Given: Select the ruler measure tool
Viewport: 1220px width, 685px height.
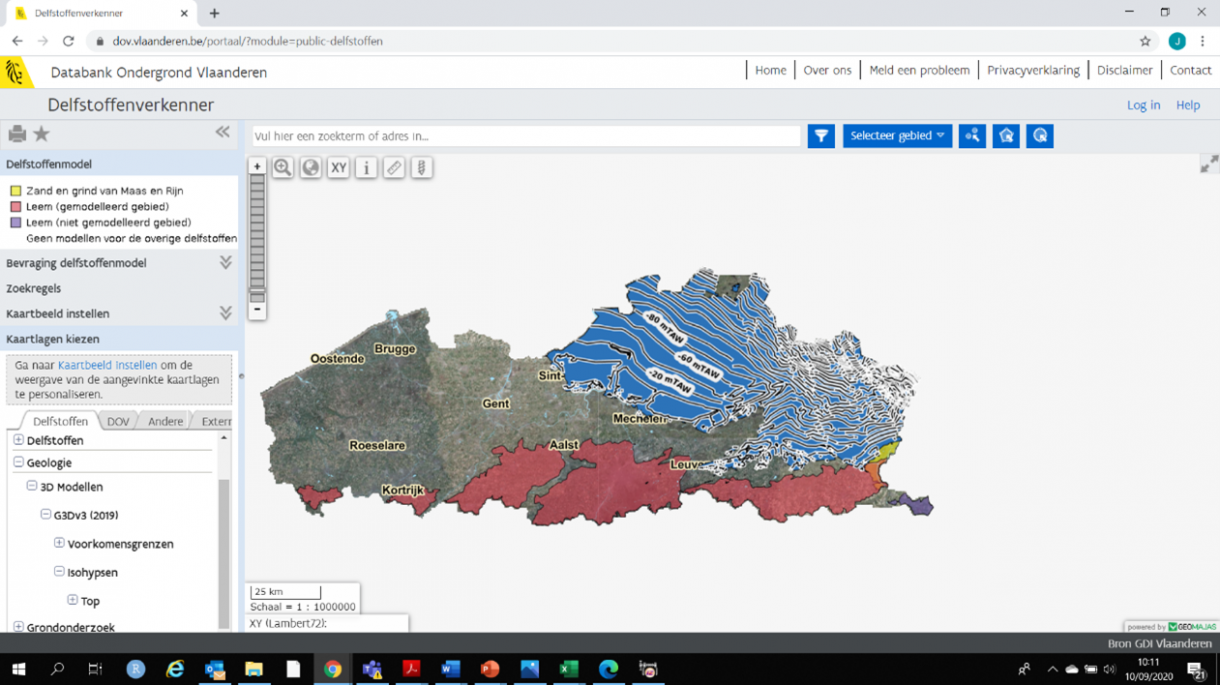Looking at the screenshot, I should coord(394,168).
